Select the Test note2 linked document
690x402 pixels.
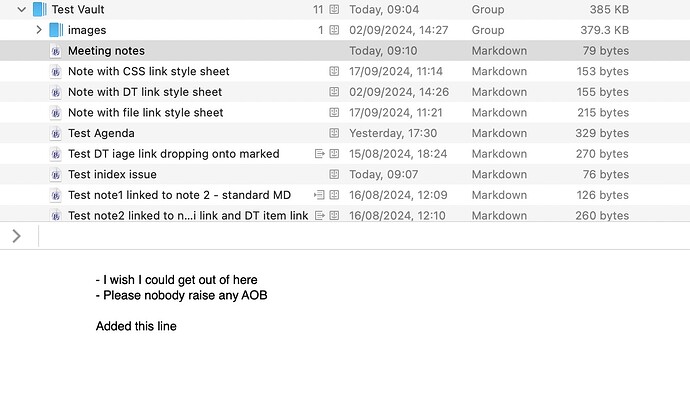click(188, 216)
